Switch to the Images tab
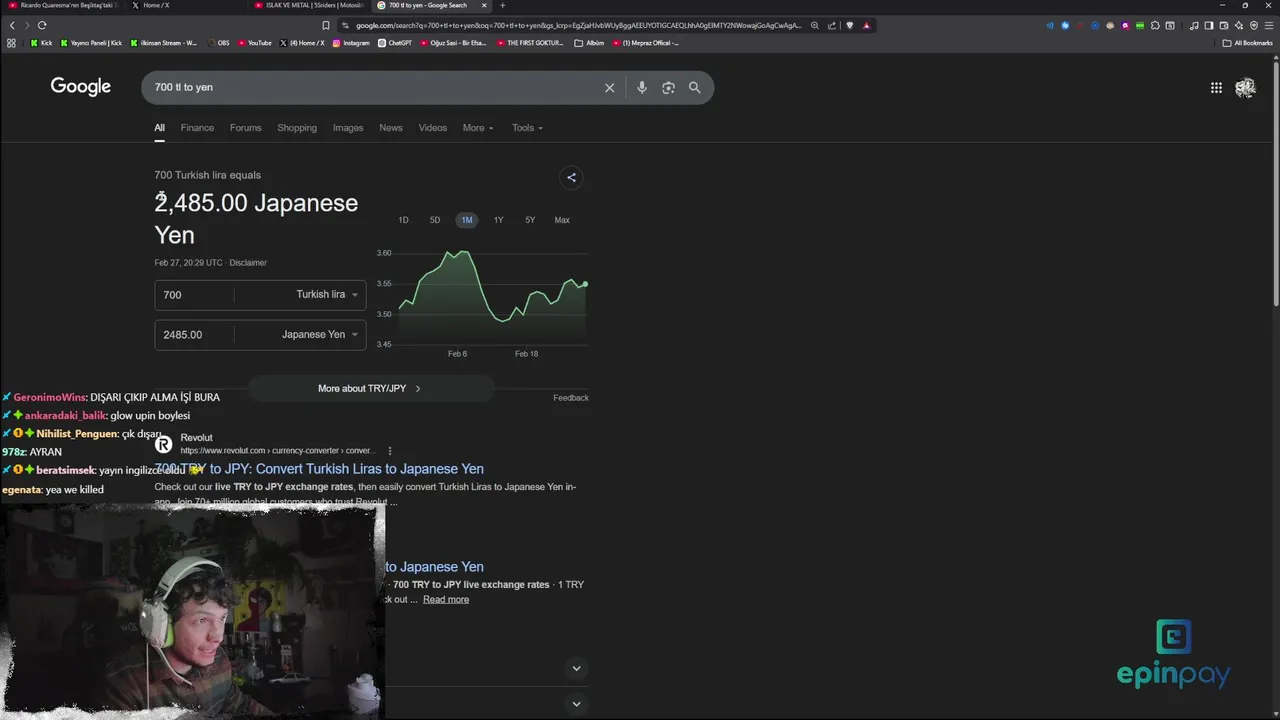The width and height of the screenshot is (1280, 720). [348, 128]
